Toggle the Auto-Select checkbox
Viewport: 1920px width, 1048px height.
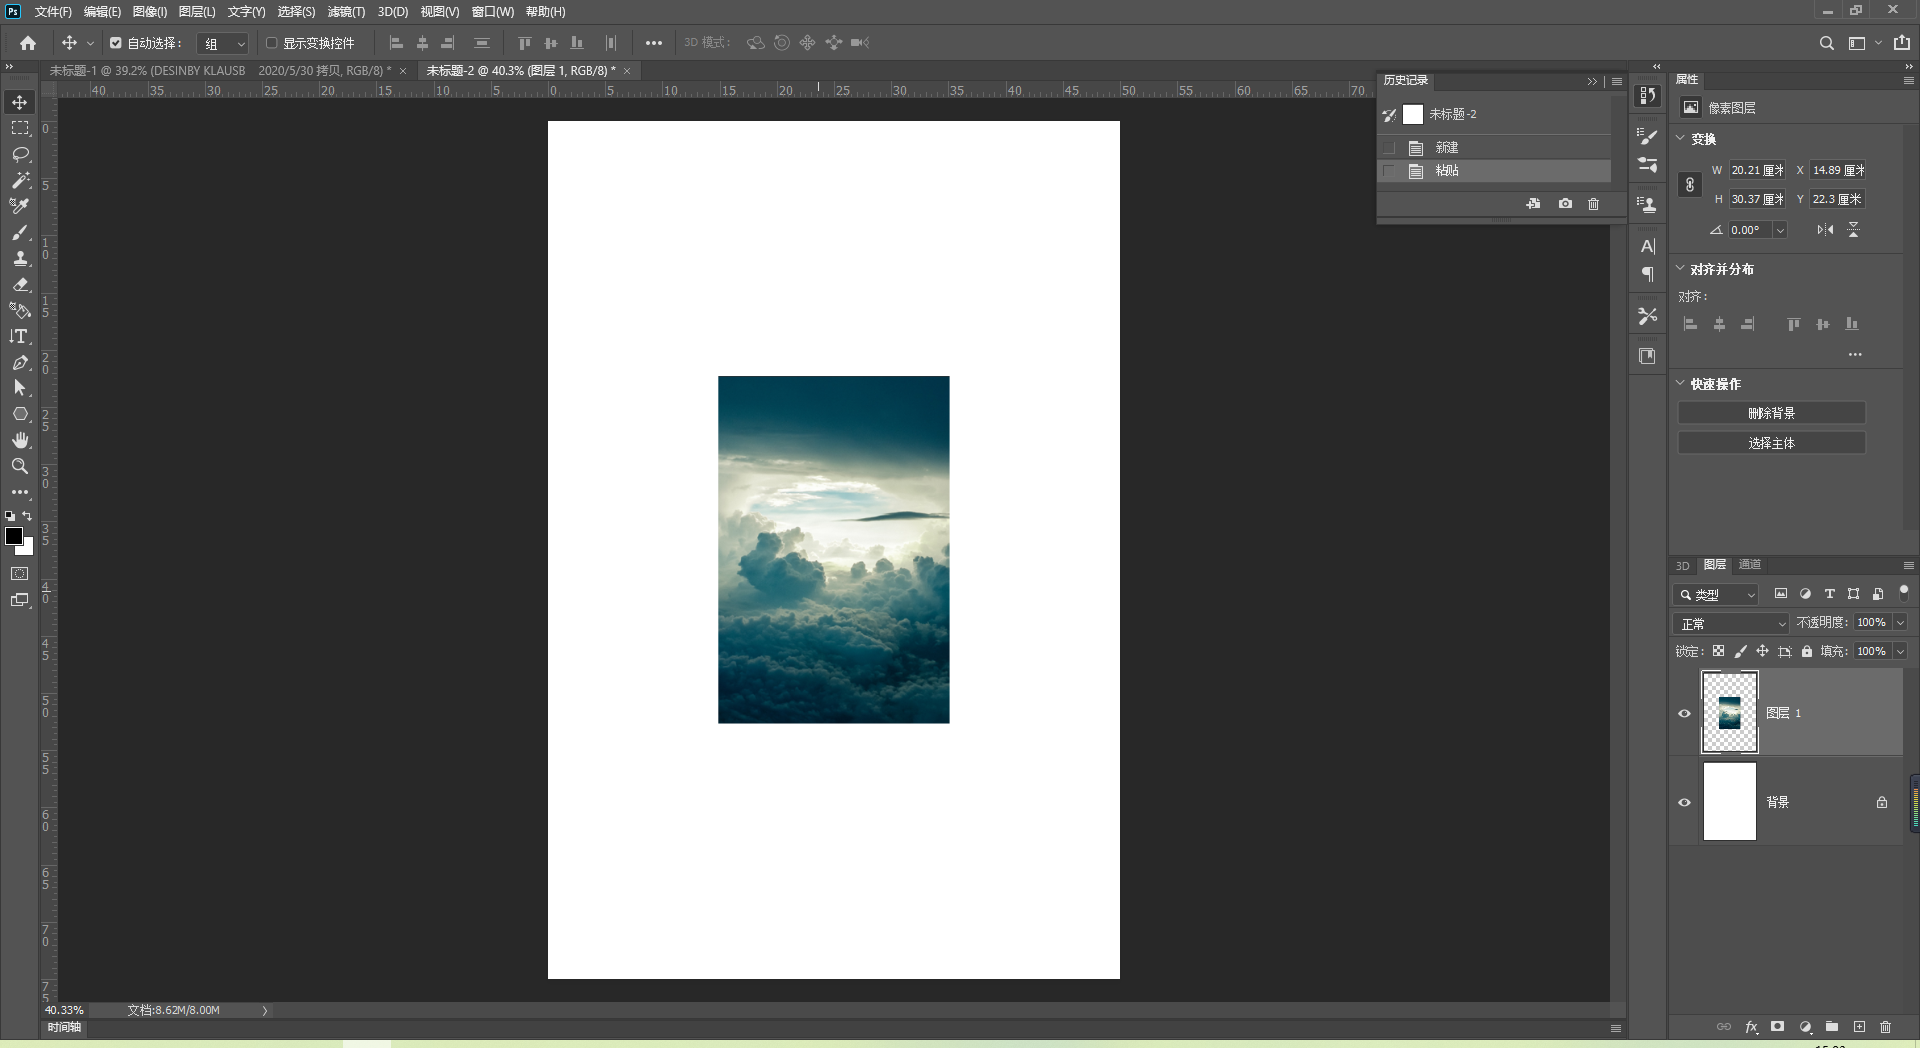pos(116,43)
